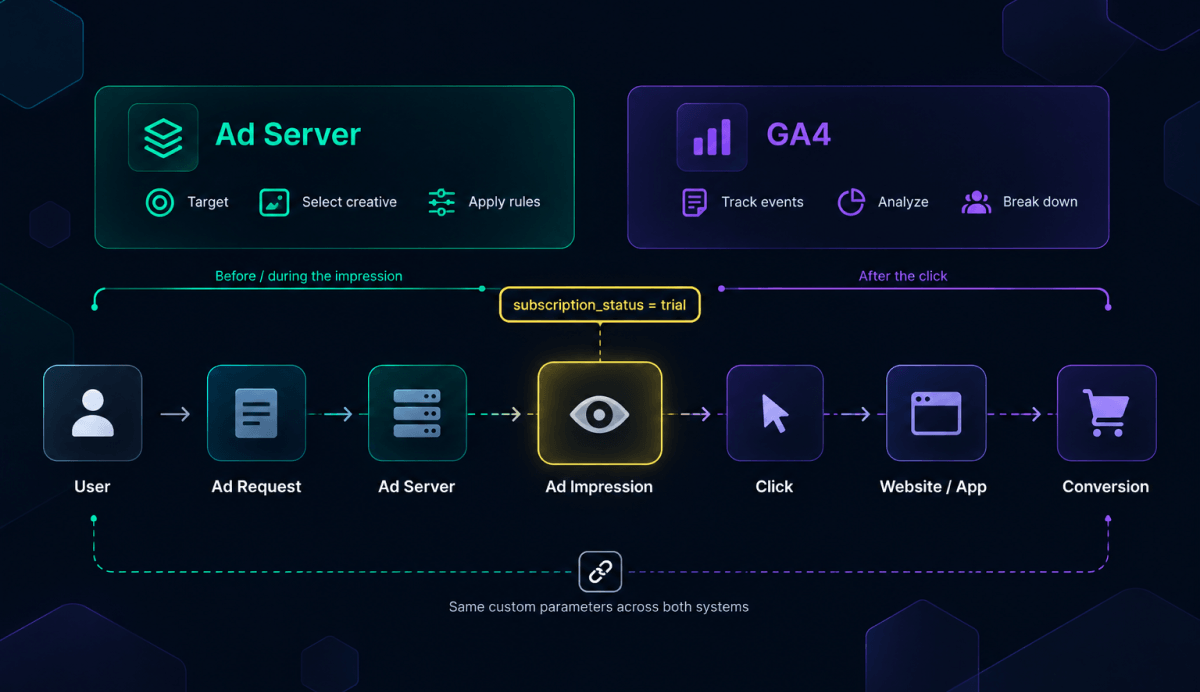Click the chain link icon at bottom
Screen dimensions: 1200x692
600,572
